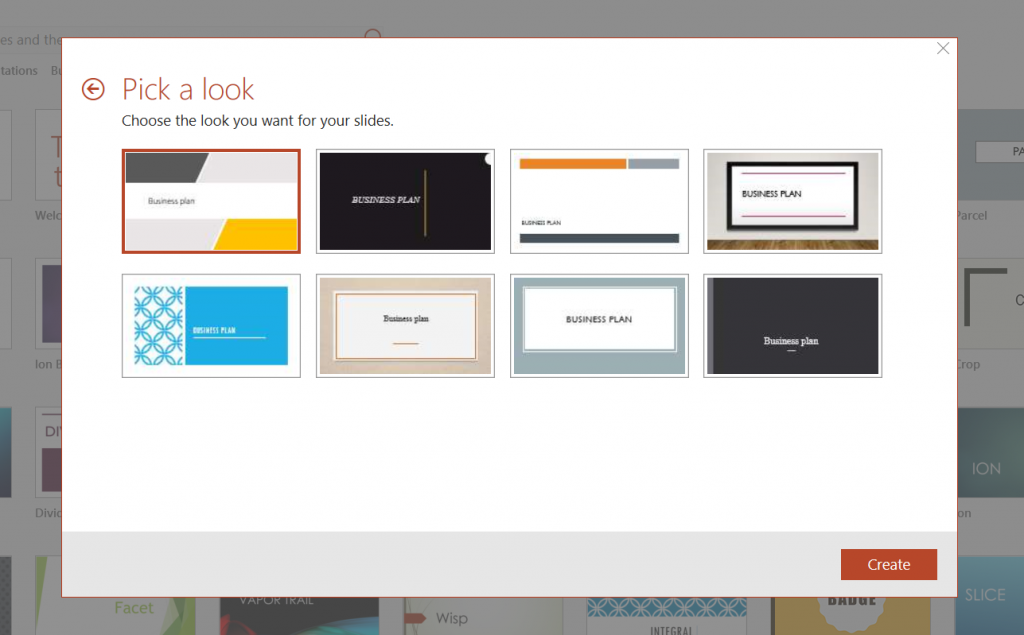The width and height of the screenshot is (1024, 635).
Task: Close the Pick a look dialog
Action: 942,48
